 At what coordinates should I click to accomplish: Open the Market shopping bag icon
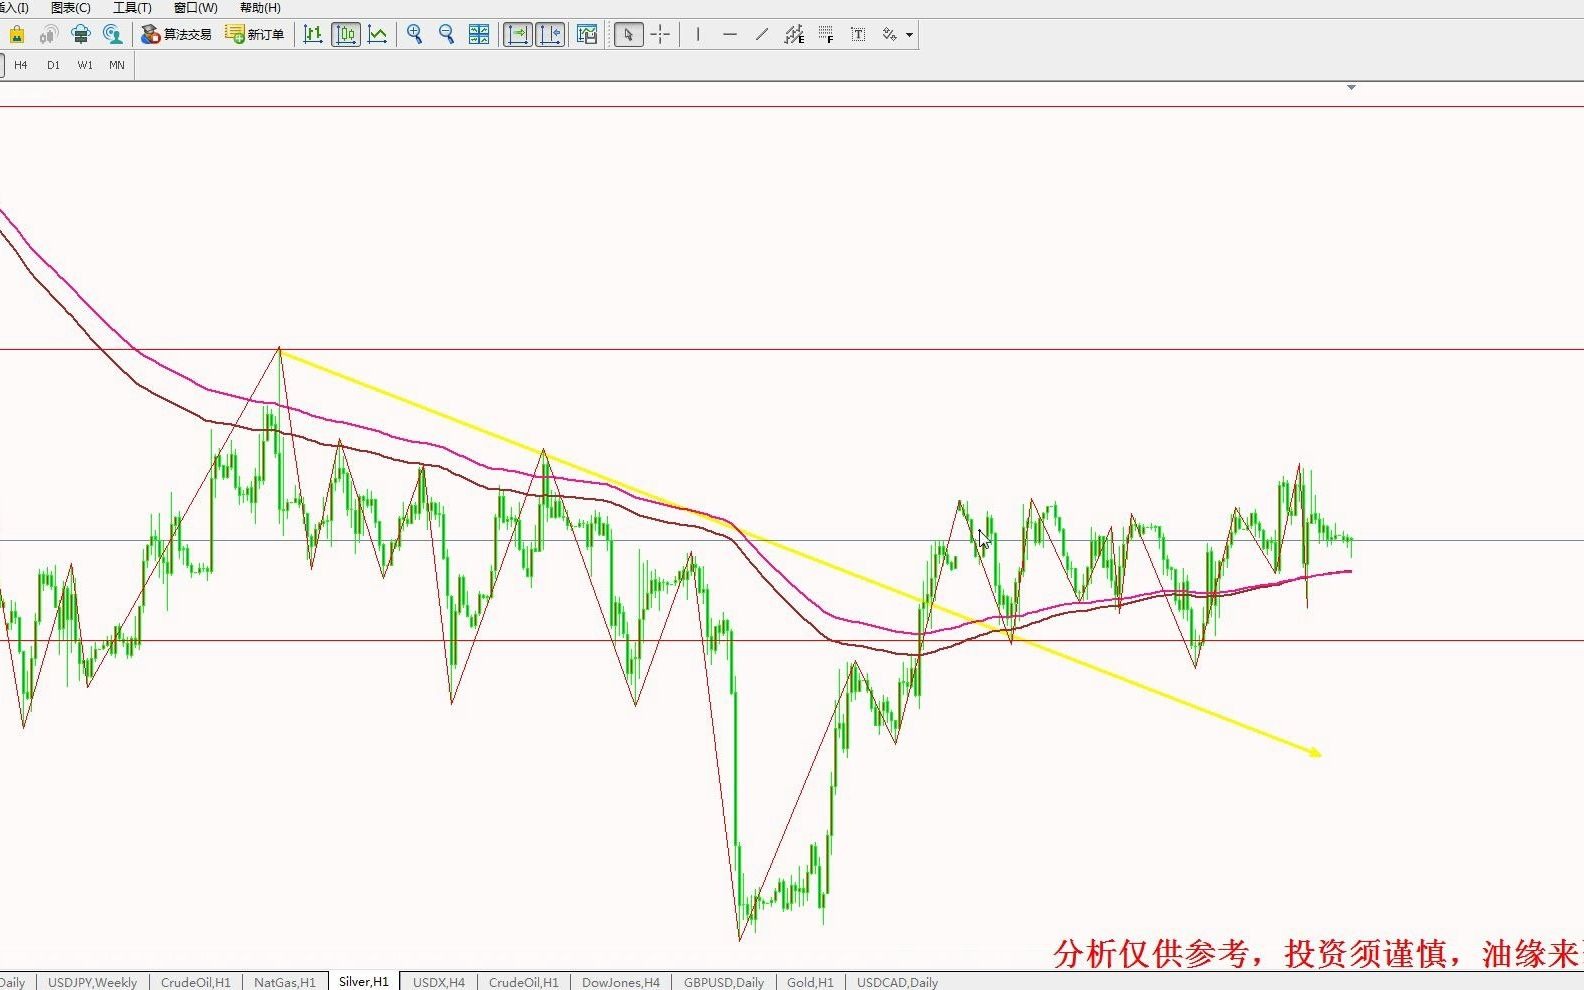(17, 35)
